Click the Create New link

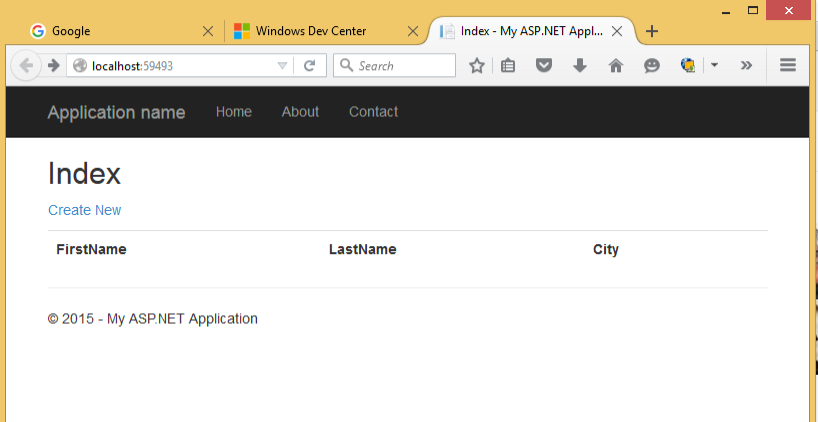(84, 210)
